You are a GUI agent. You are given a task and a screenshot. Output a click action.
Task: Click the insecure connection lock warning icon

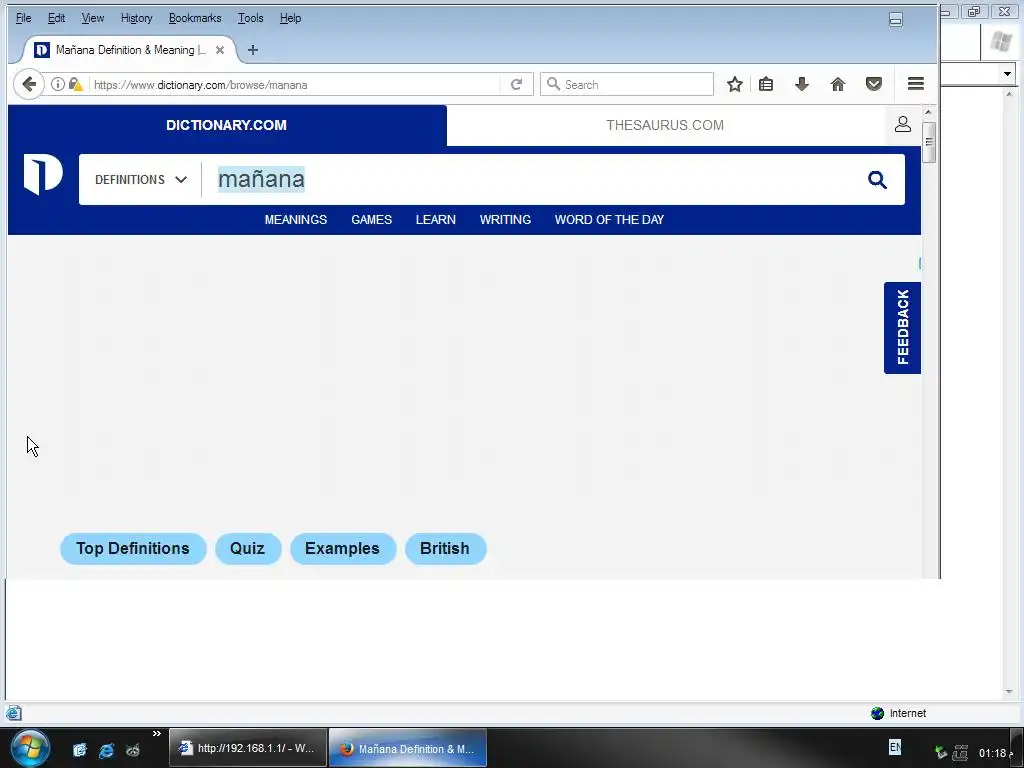click(x=76, y=84)
